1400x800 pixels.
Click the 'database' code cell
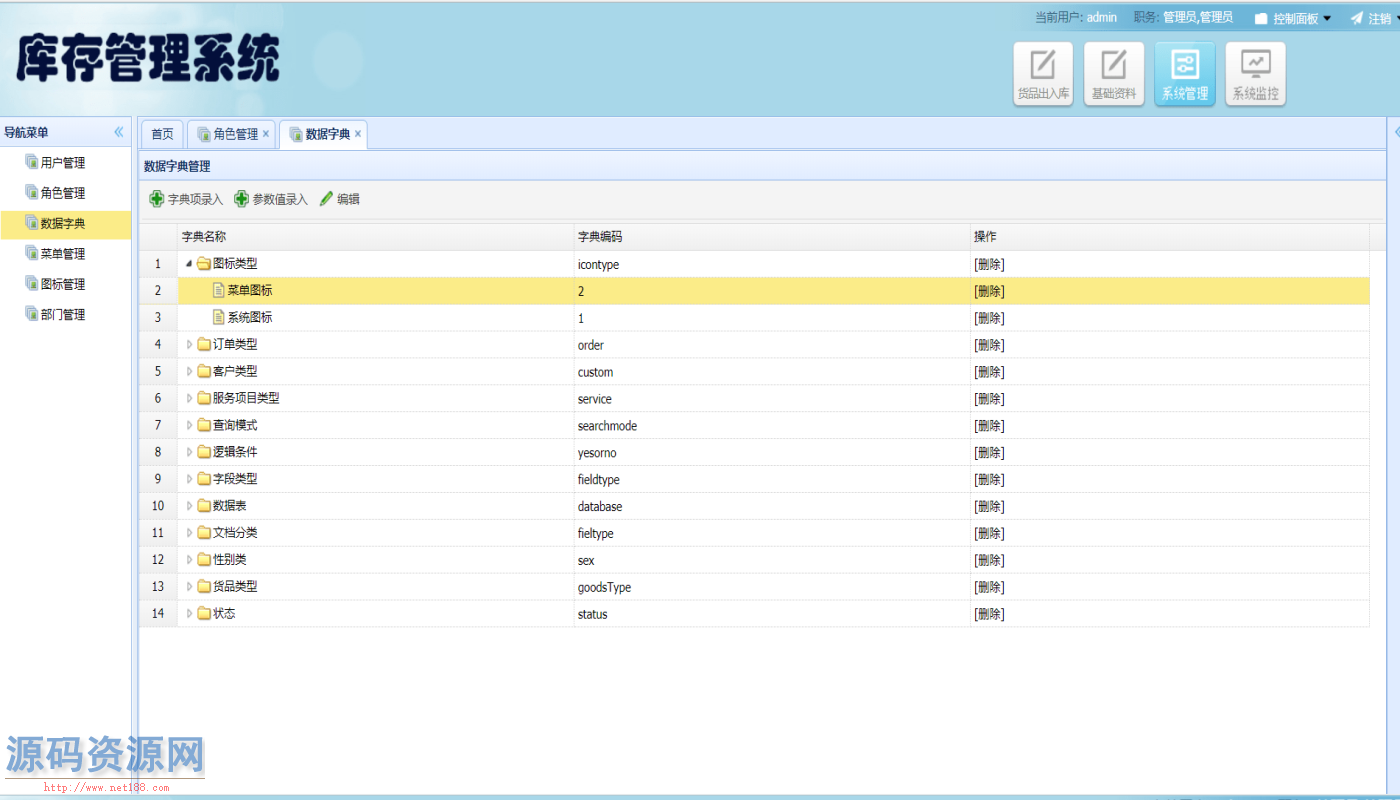(772, 507)
